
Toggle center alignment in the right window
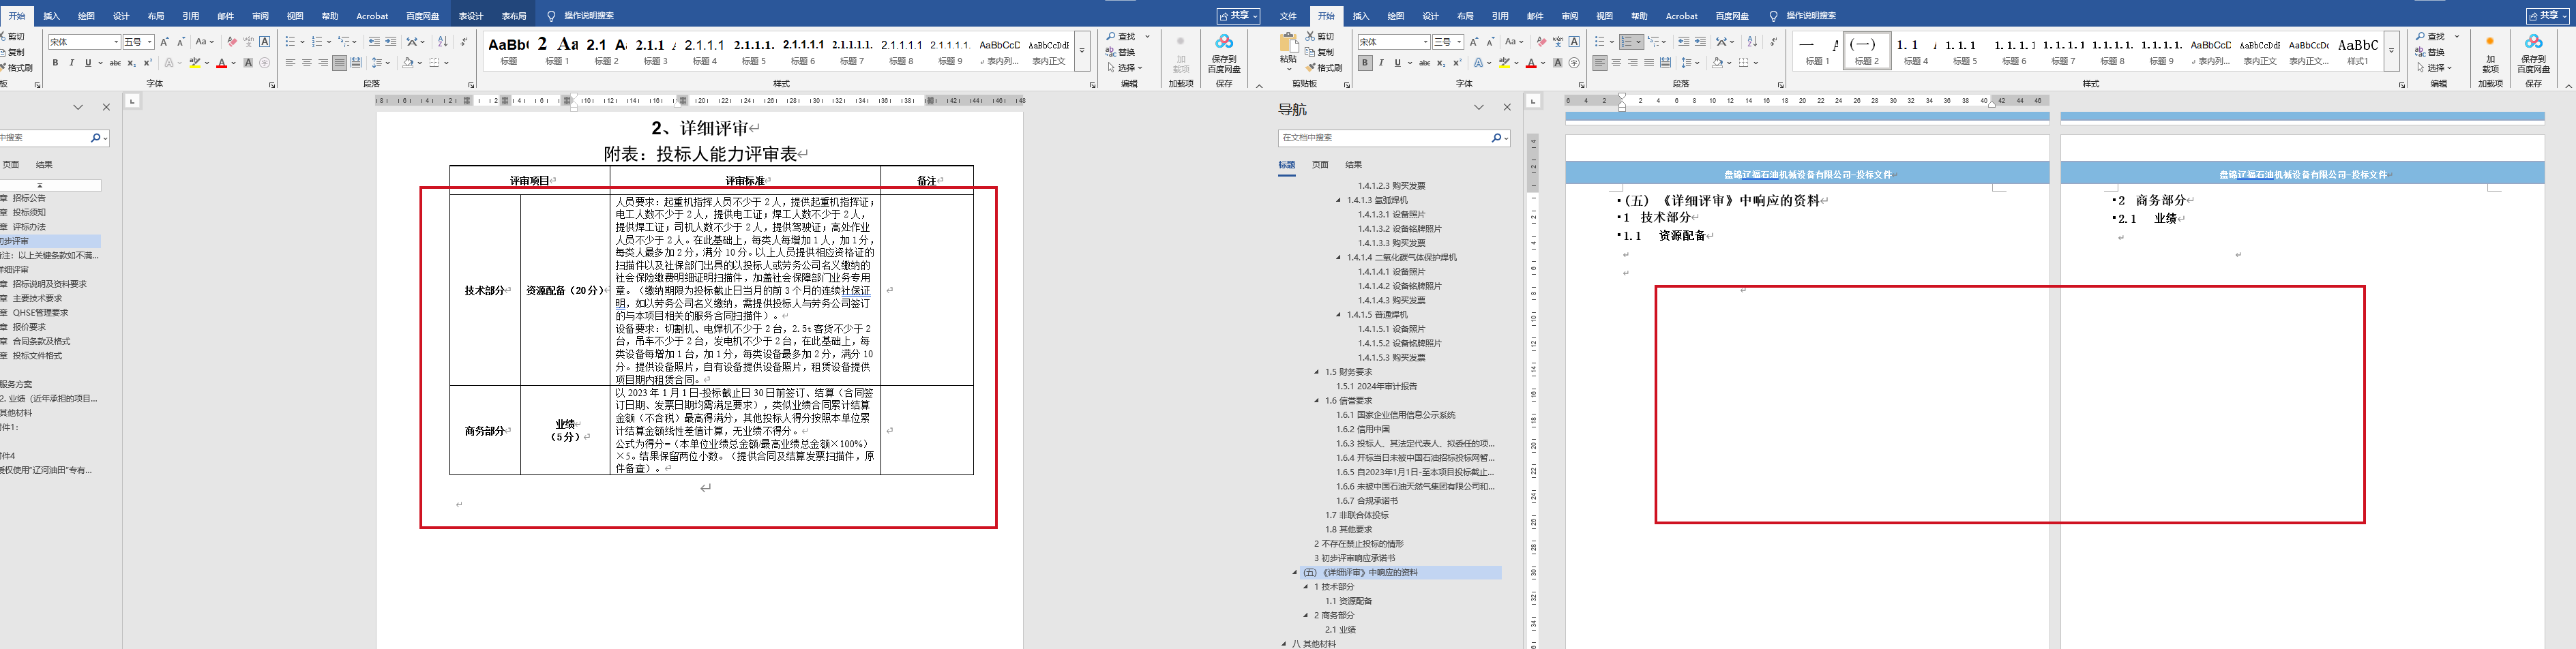[1616, 63]
